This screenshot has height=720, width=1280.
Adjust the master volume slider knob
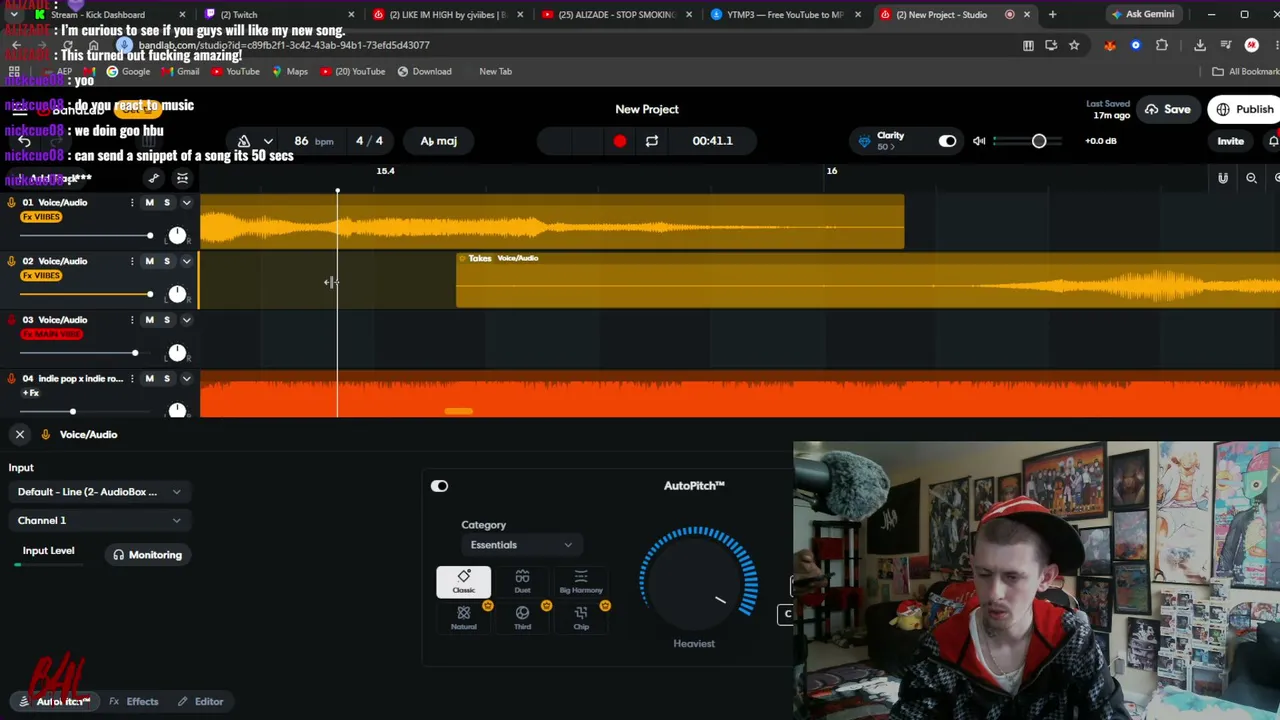click(x=1039, y=141)
